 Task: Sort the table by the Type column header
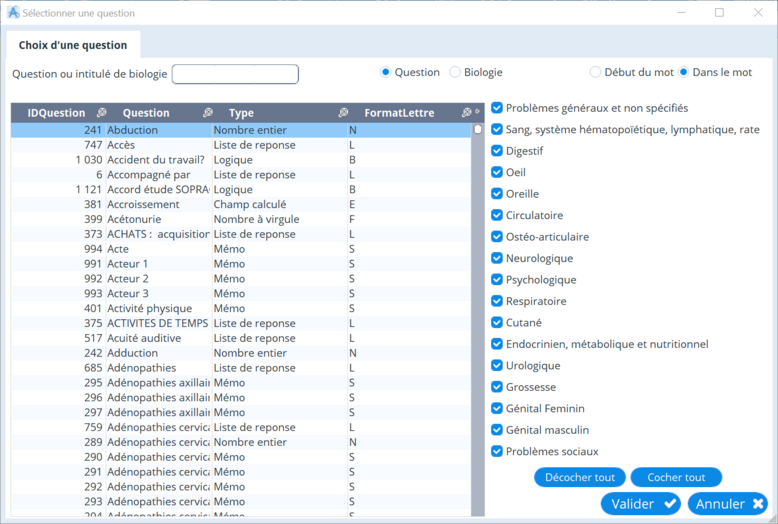pyautogui.click(x=241, y=113)
